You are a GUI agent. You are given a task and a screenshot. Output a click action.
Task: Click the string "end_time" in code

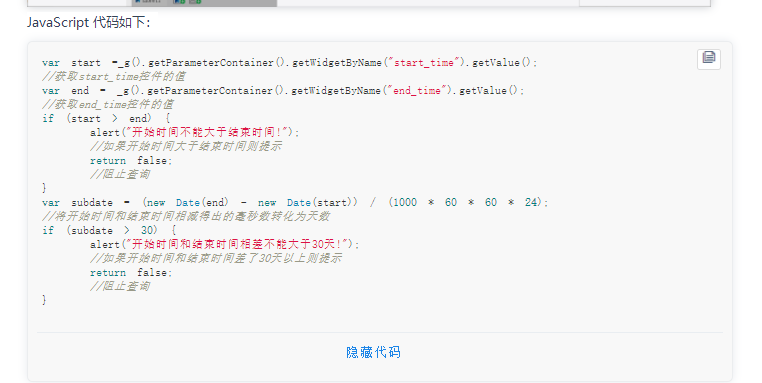(x=416, y=90)
